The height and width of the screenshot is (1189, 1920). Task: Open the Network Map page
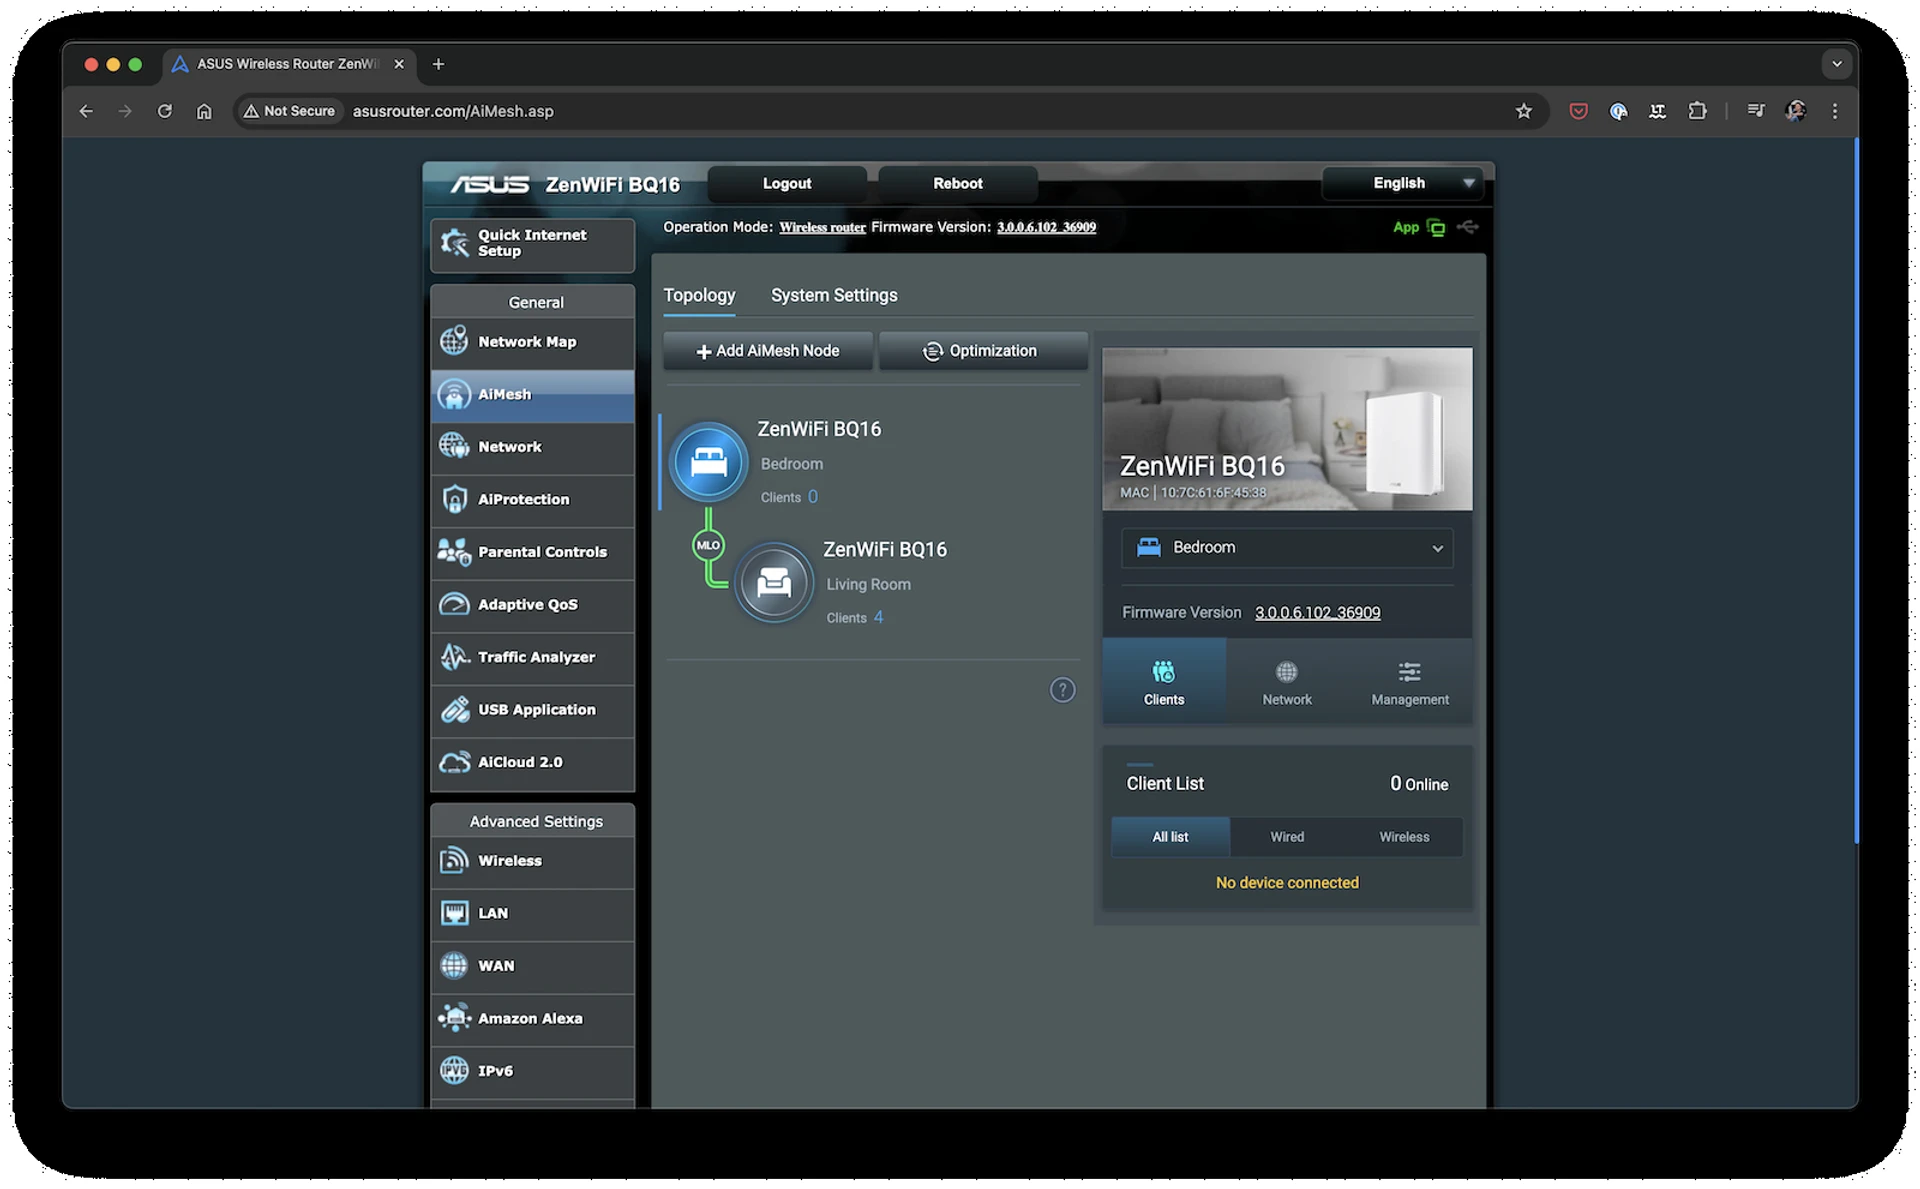point(532,342)
